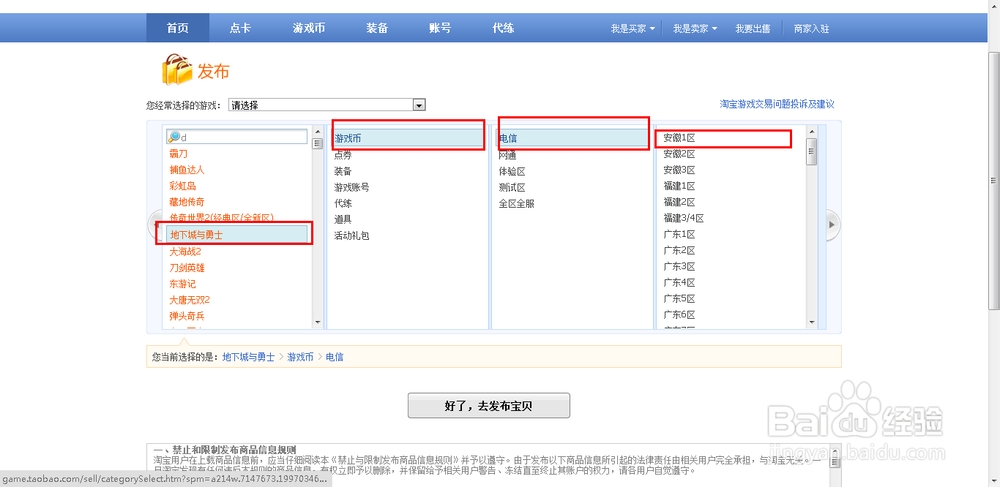Select server 广东5区
The width and height of the screenshot is (1000, 487).
pos(679,298)
